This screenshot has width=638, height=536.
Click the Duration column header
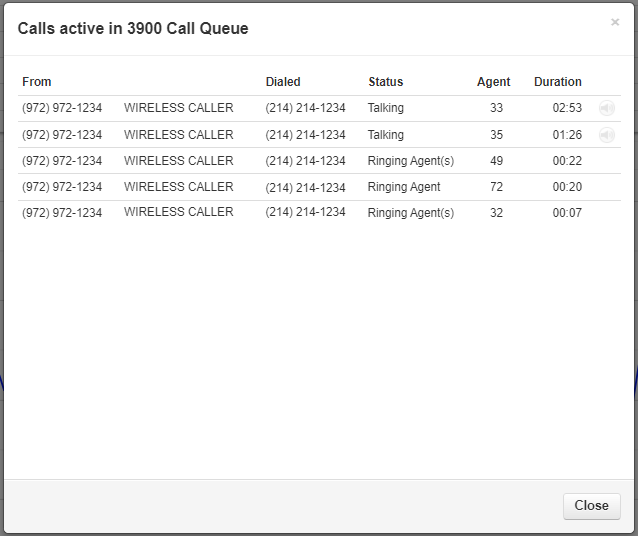coord(558,82)
